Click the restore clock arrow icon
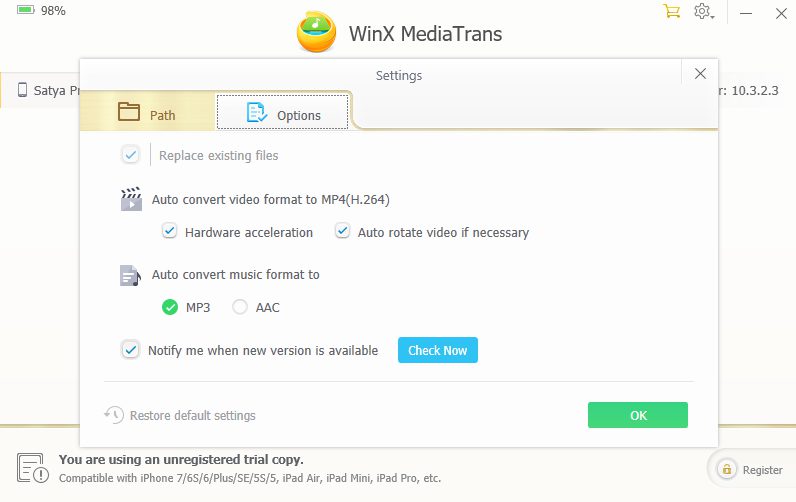Screen dimensions: 796x502 114,415
